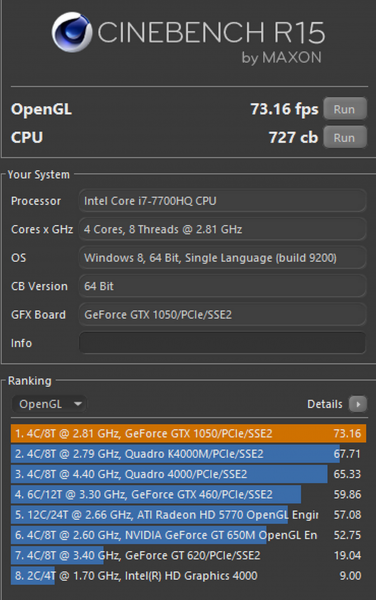The width and height of the screenshot is (376, 600).
Task: Run the OpenGL benchmark test
Action: point(345,109)
